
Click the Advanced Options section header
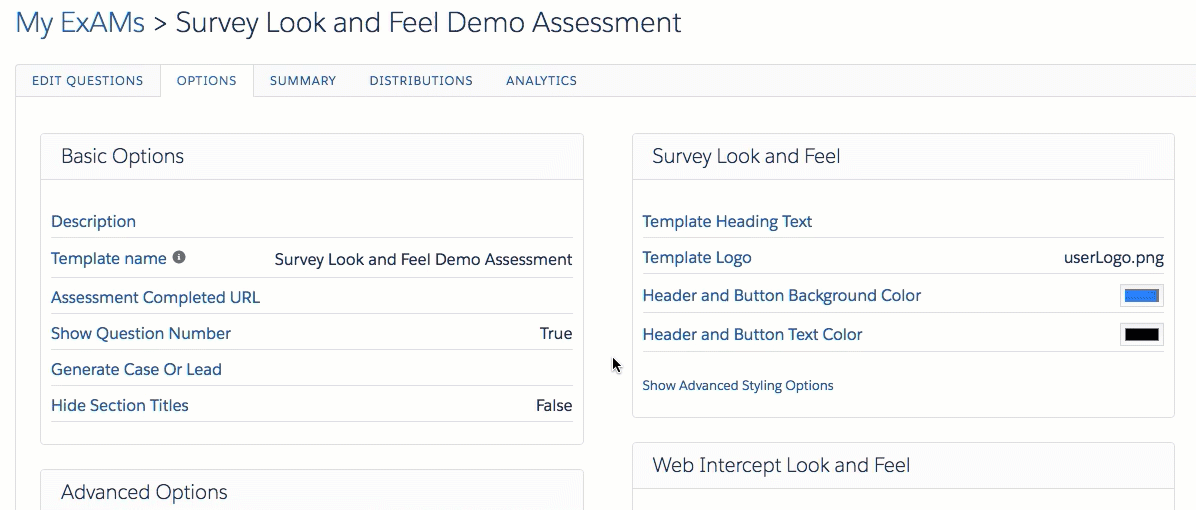coord(144,492)
